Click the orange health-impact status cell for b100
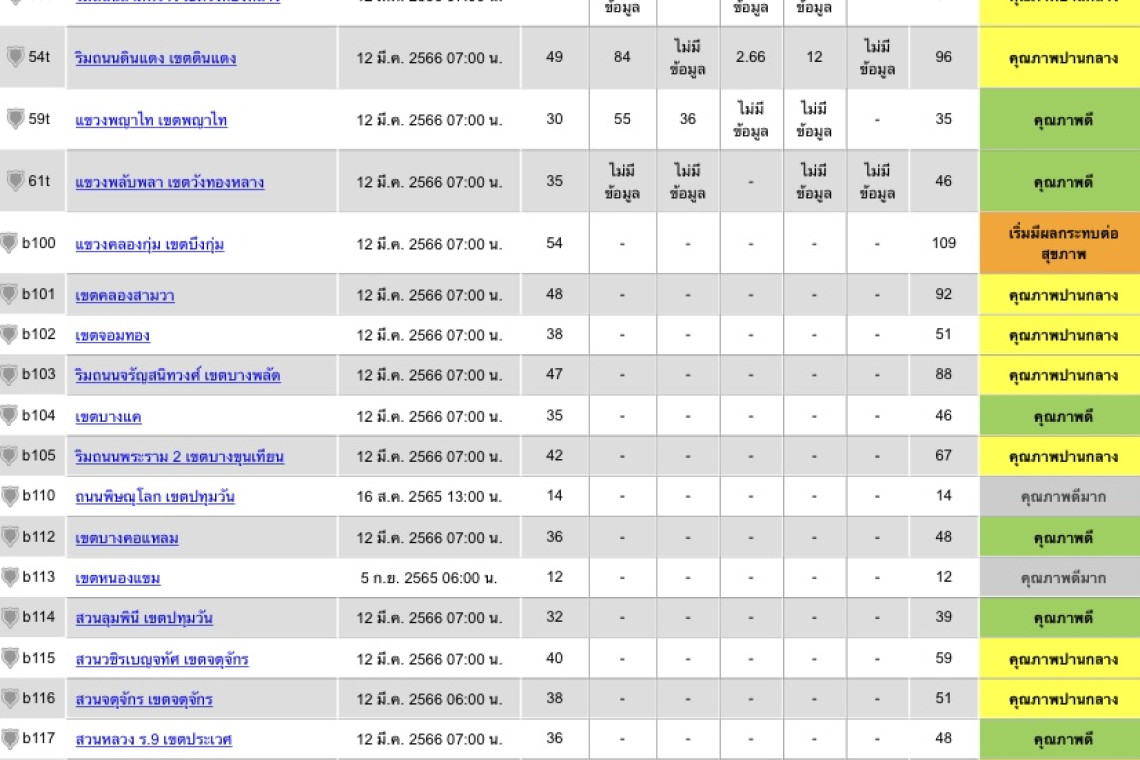This screenshot has height=760, width=1140. coord(1062,243)
